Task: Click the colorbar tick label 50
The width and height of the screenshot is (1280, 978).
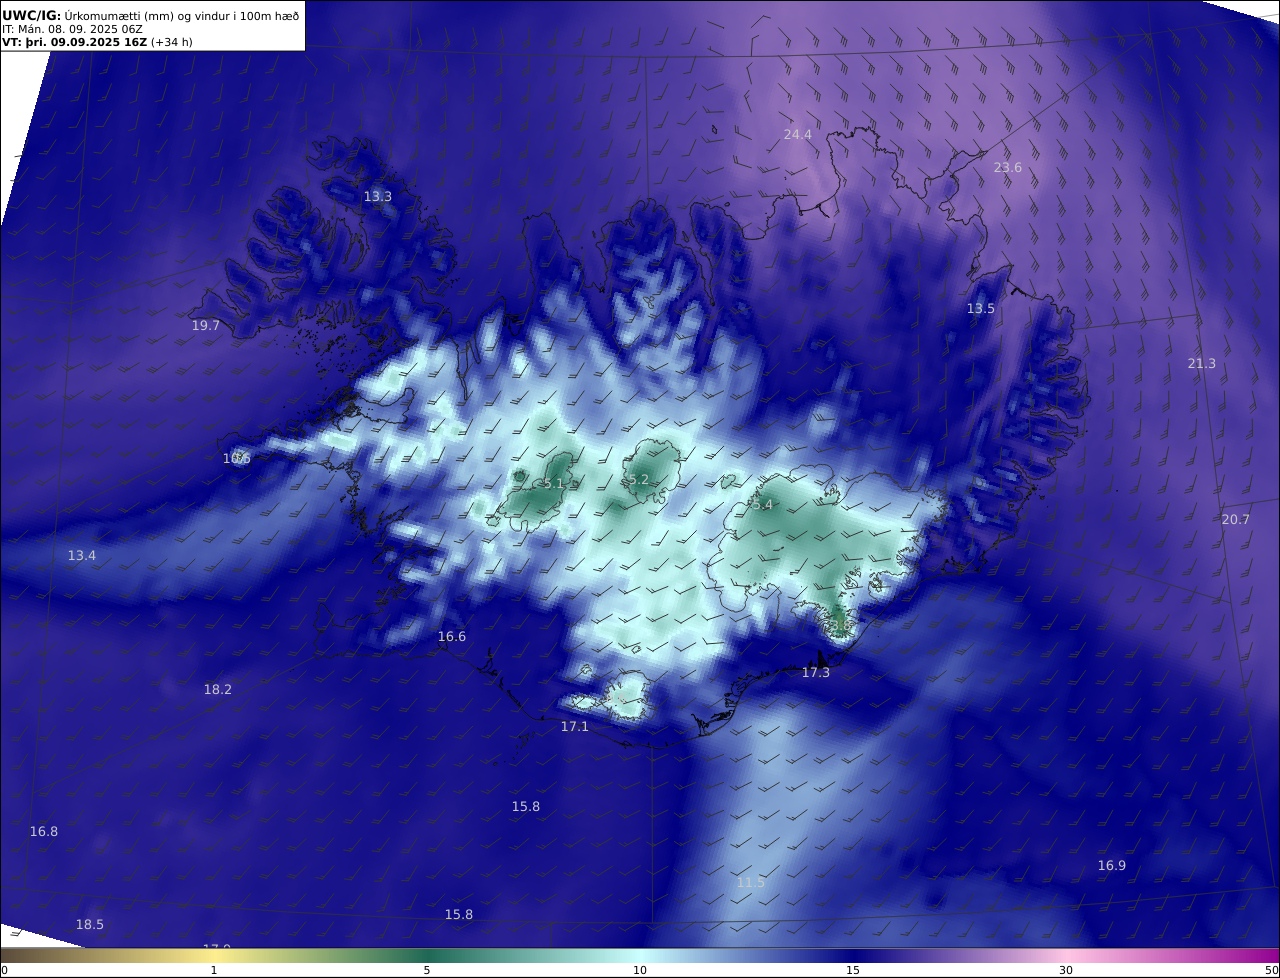Action: [x=1272, y=970]
